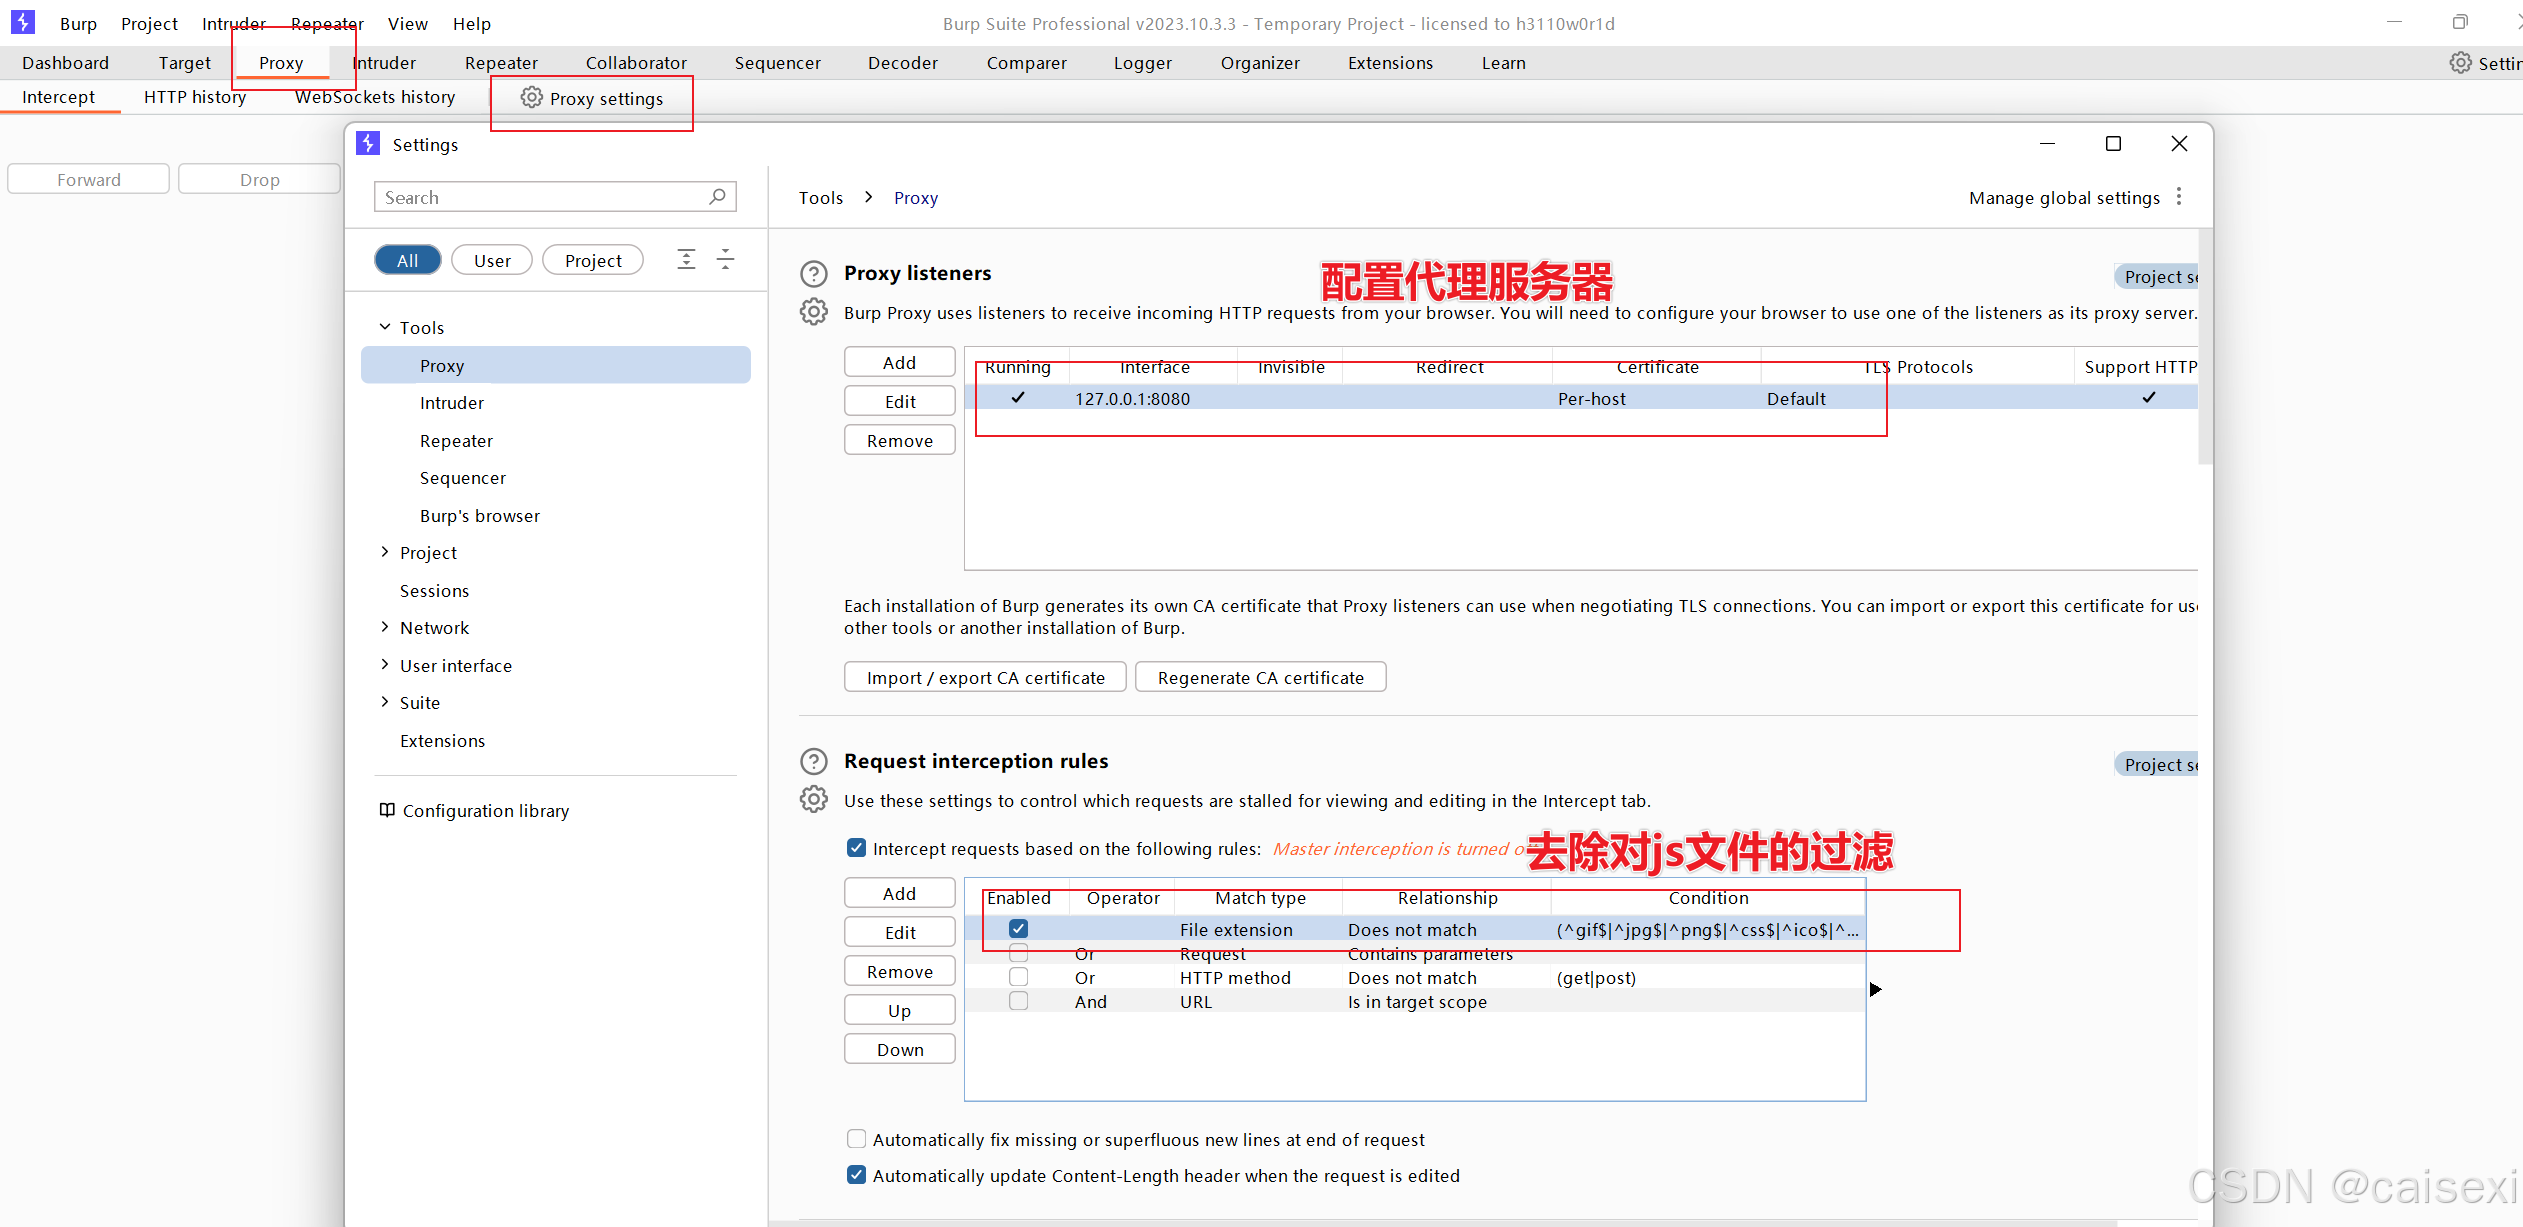Open the Repeater main tab
This screenshot has width=2523, height=1227.
point(501,63)
